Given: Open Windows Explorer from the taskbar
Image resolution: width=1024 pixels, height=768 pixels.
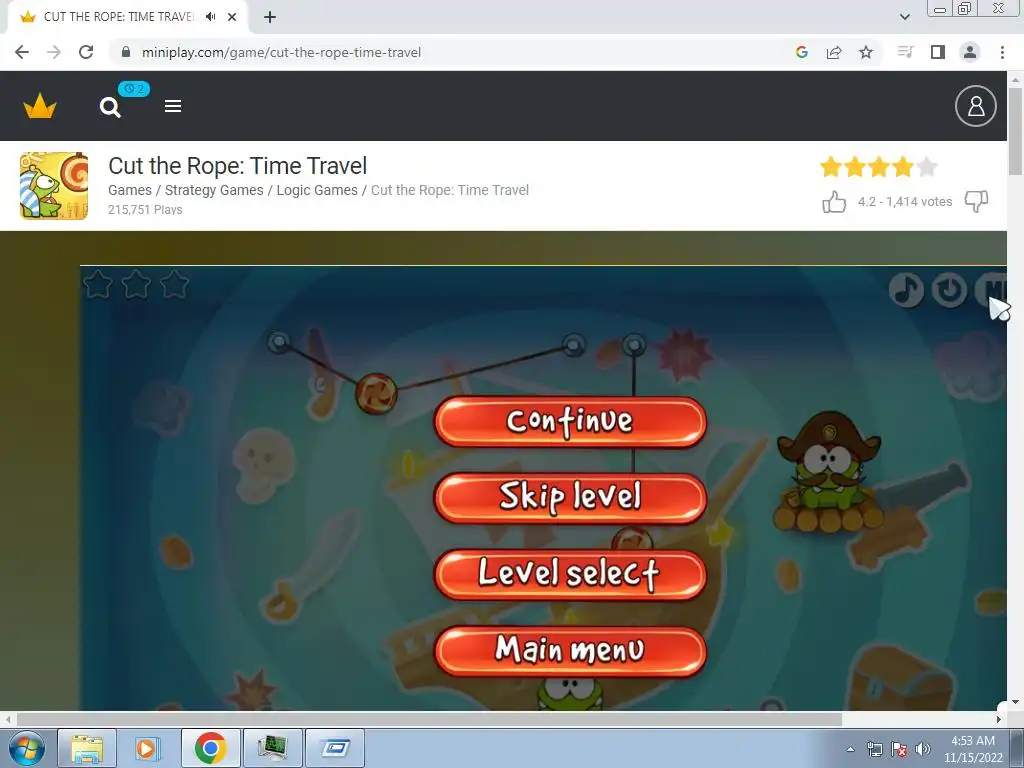Looking at the screenshot, I should coord(88,748).
